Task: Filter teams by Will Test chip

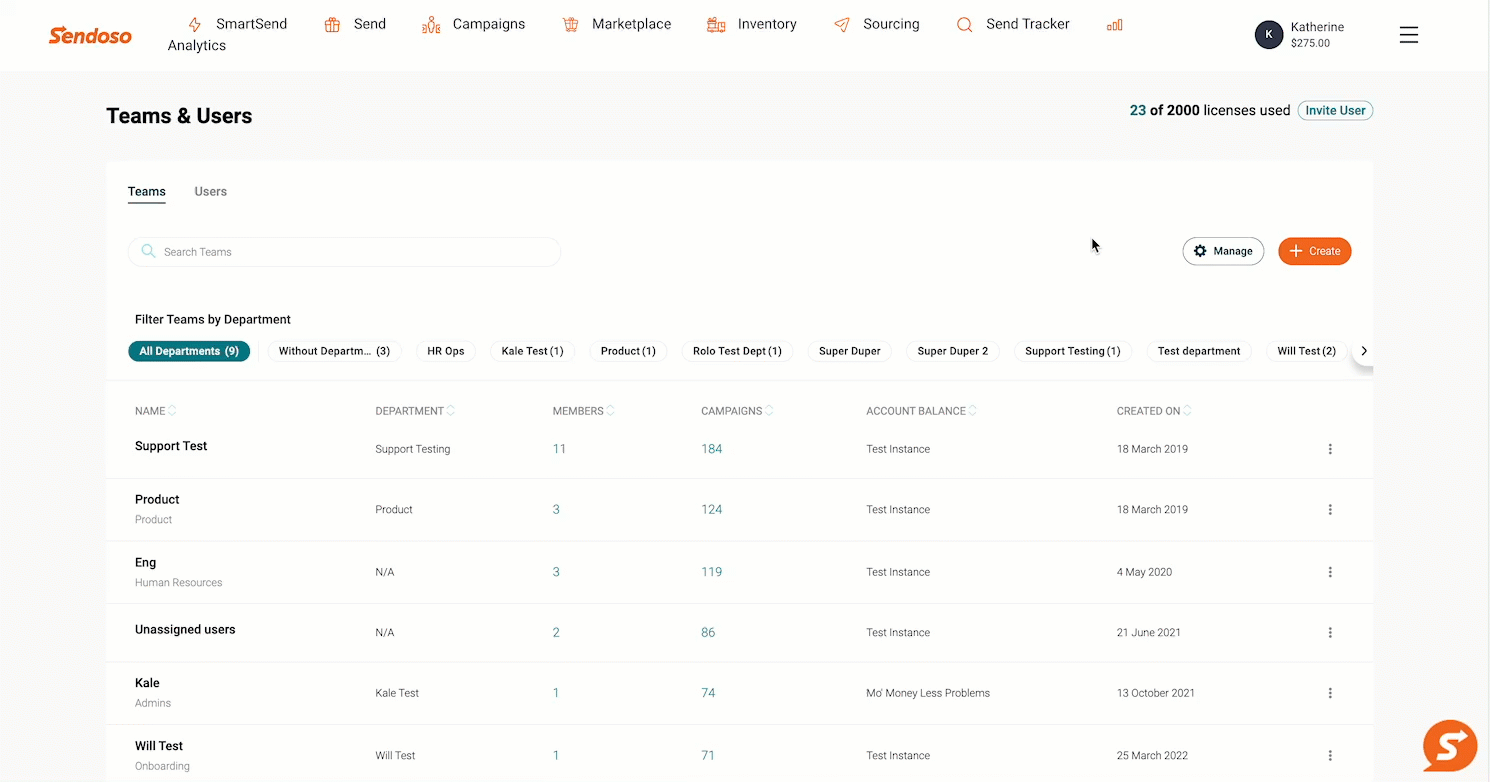Action: [1307, 351]
